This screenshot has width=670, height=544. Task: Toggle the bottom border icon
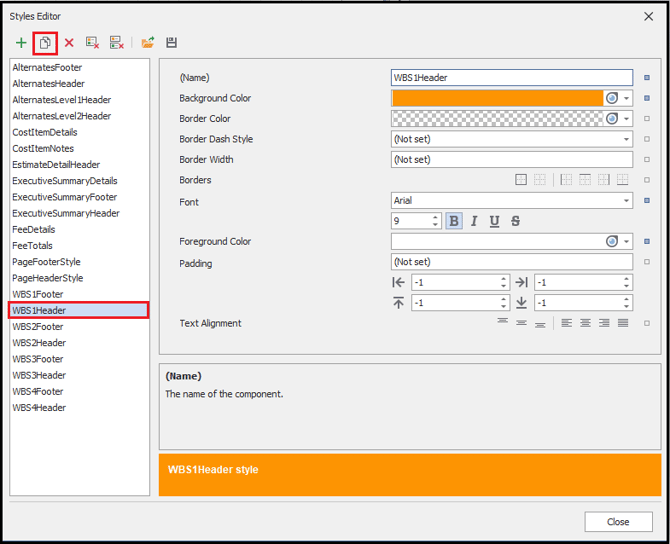[623, 180]
